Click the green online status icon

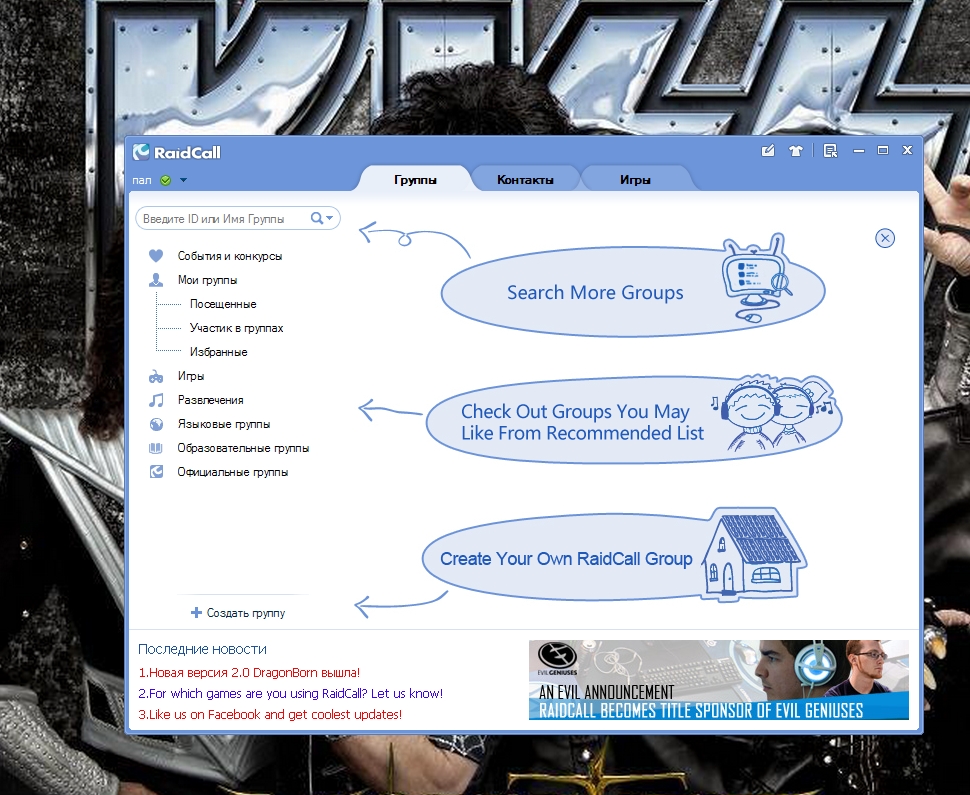[x=165, y=180]
